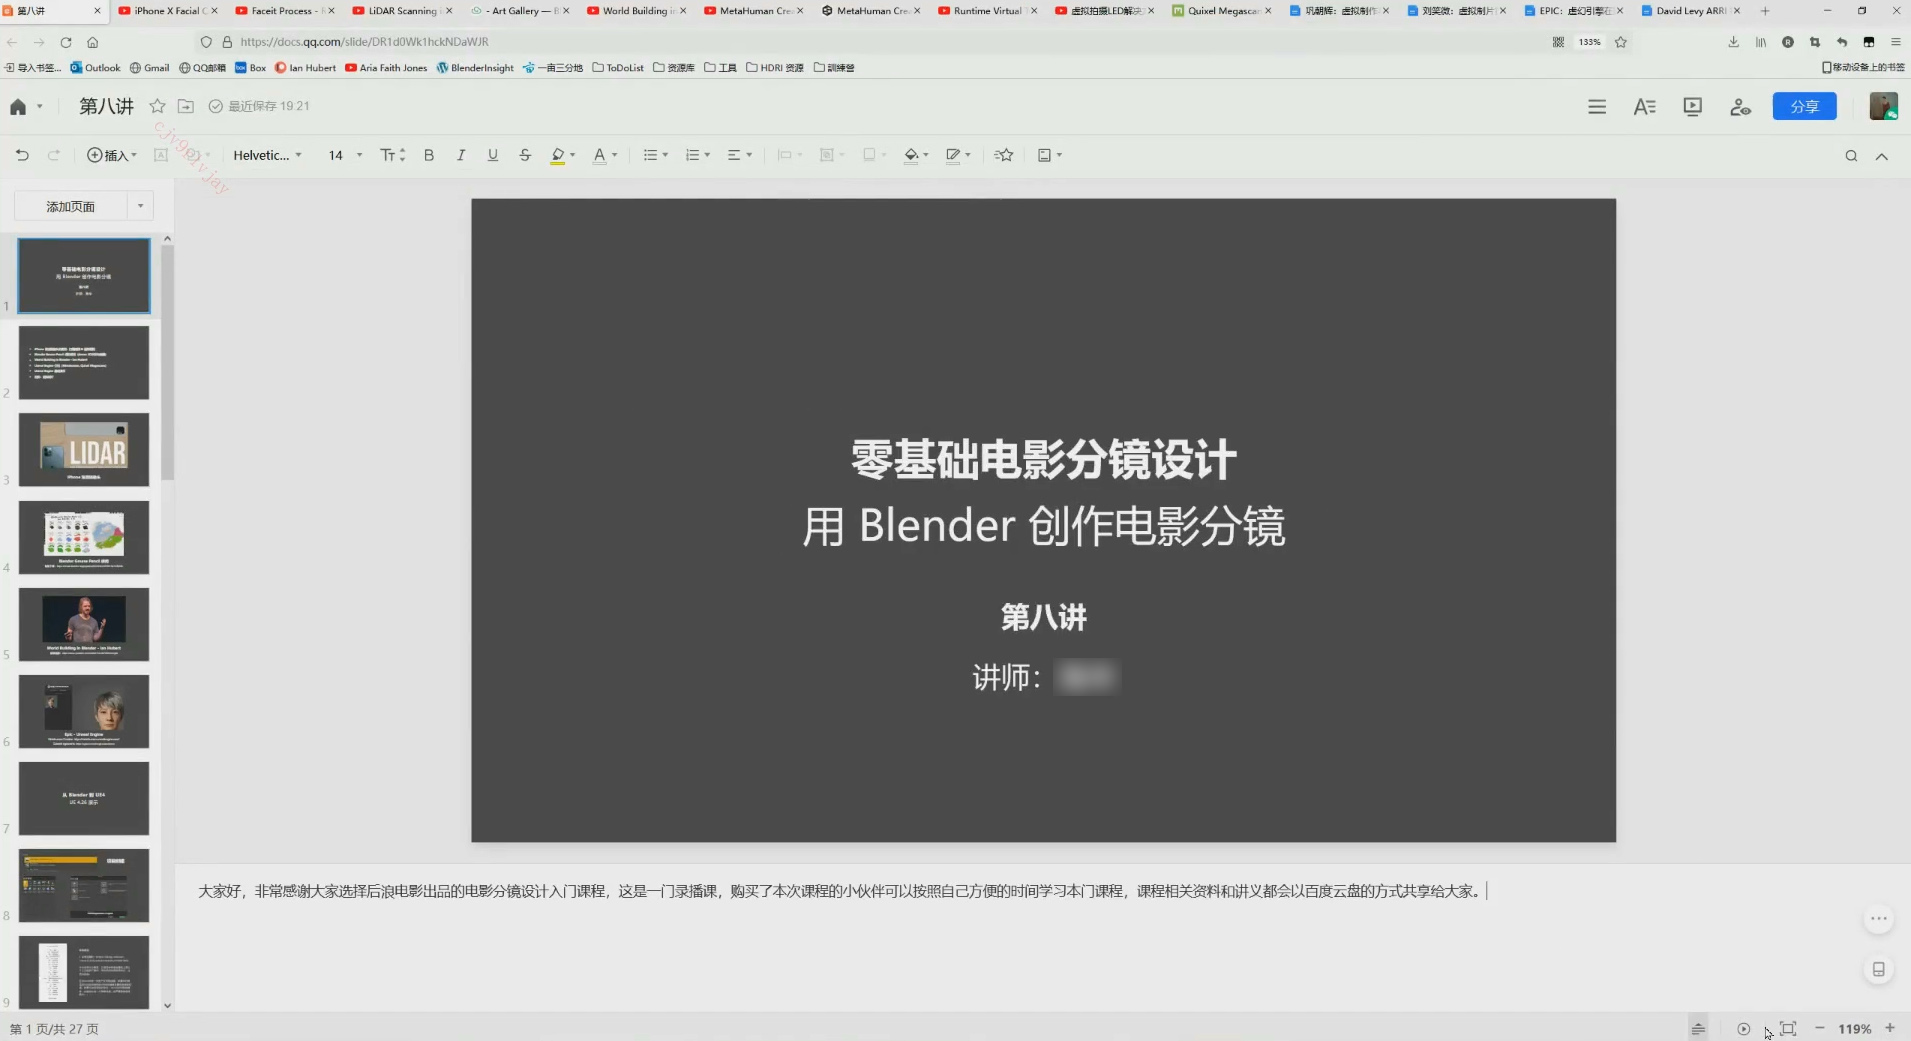Open the slide layout dropdown icon

(x=1049, y=155)
